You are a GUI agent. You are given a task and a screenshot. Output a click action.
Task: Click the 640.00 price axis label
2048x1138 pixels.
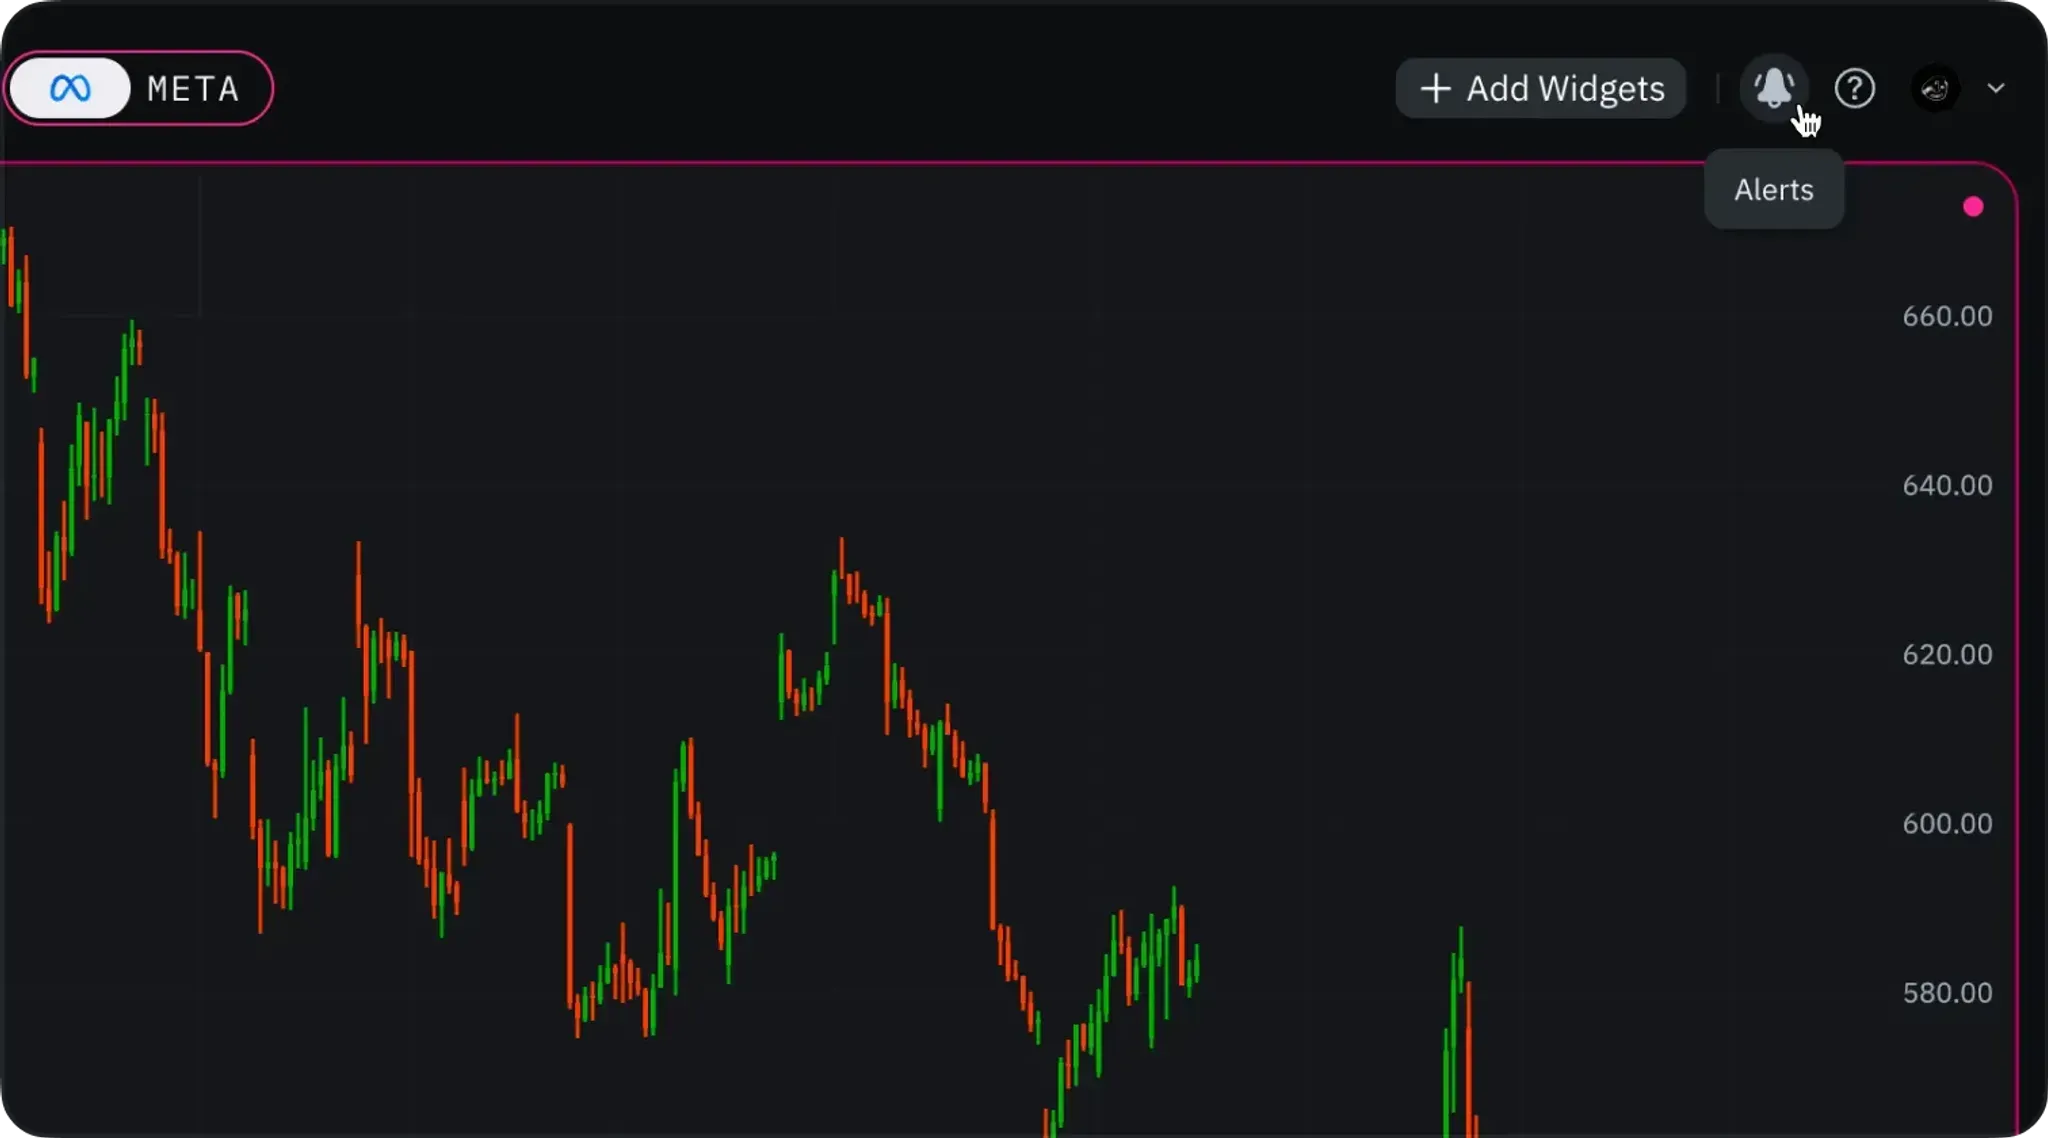pyautogui.click(x=1946, y=485)
